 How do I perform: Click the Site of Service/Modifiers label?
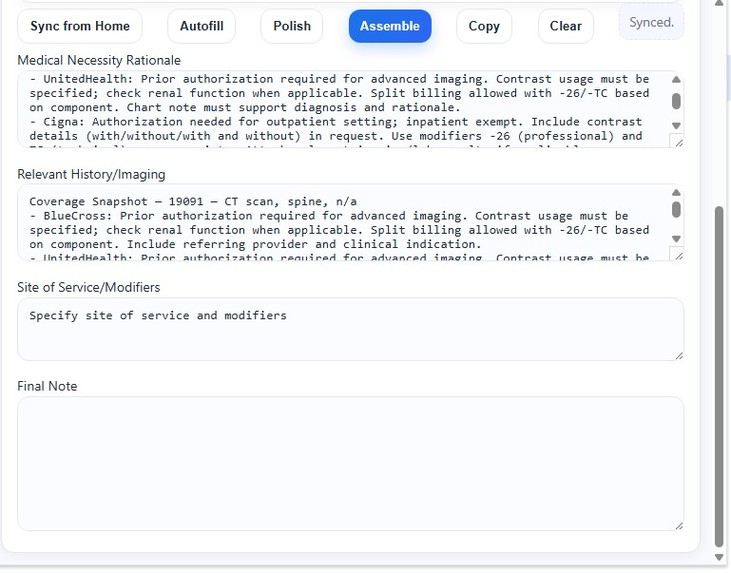coord(89,287)
